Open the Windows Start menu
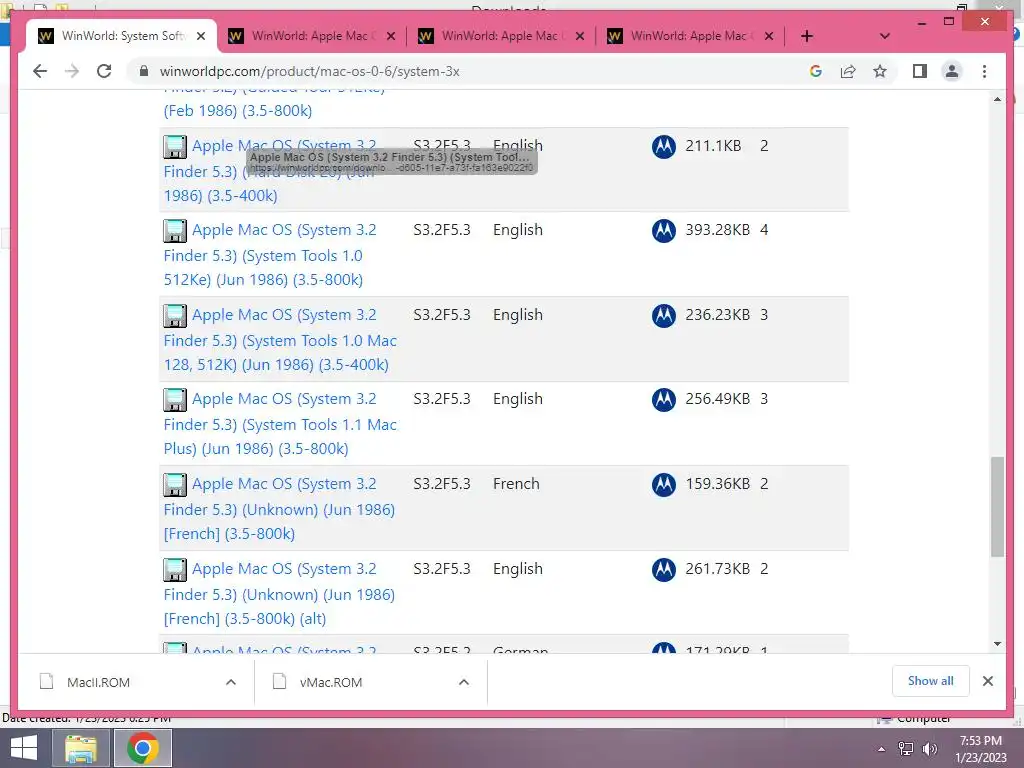 pyautogui.click(x=24, y=748)
